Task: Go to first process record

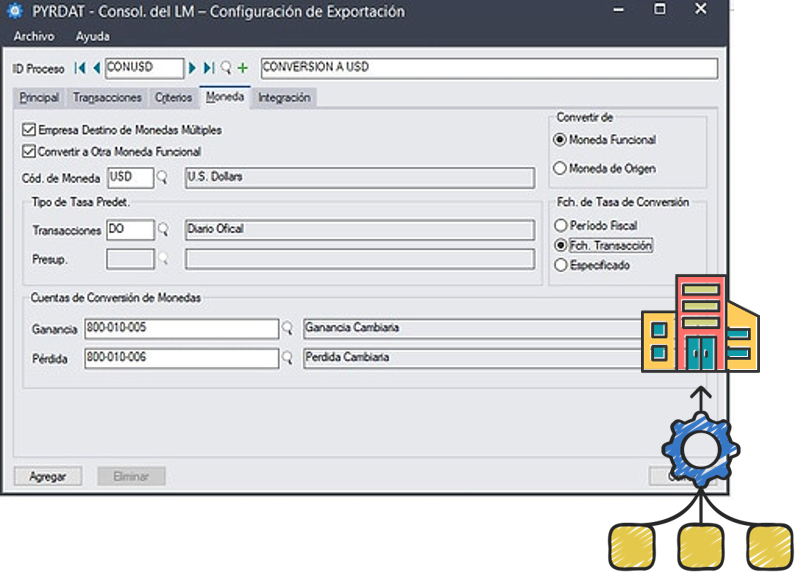Action: coord(80,68)
